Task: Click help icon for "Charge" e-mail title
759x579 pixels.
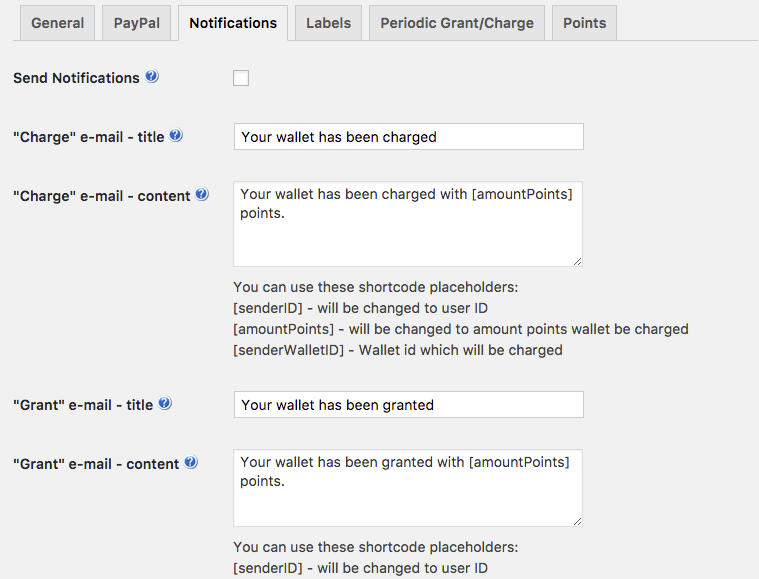Action: tap(176, 135)
